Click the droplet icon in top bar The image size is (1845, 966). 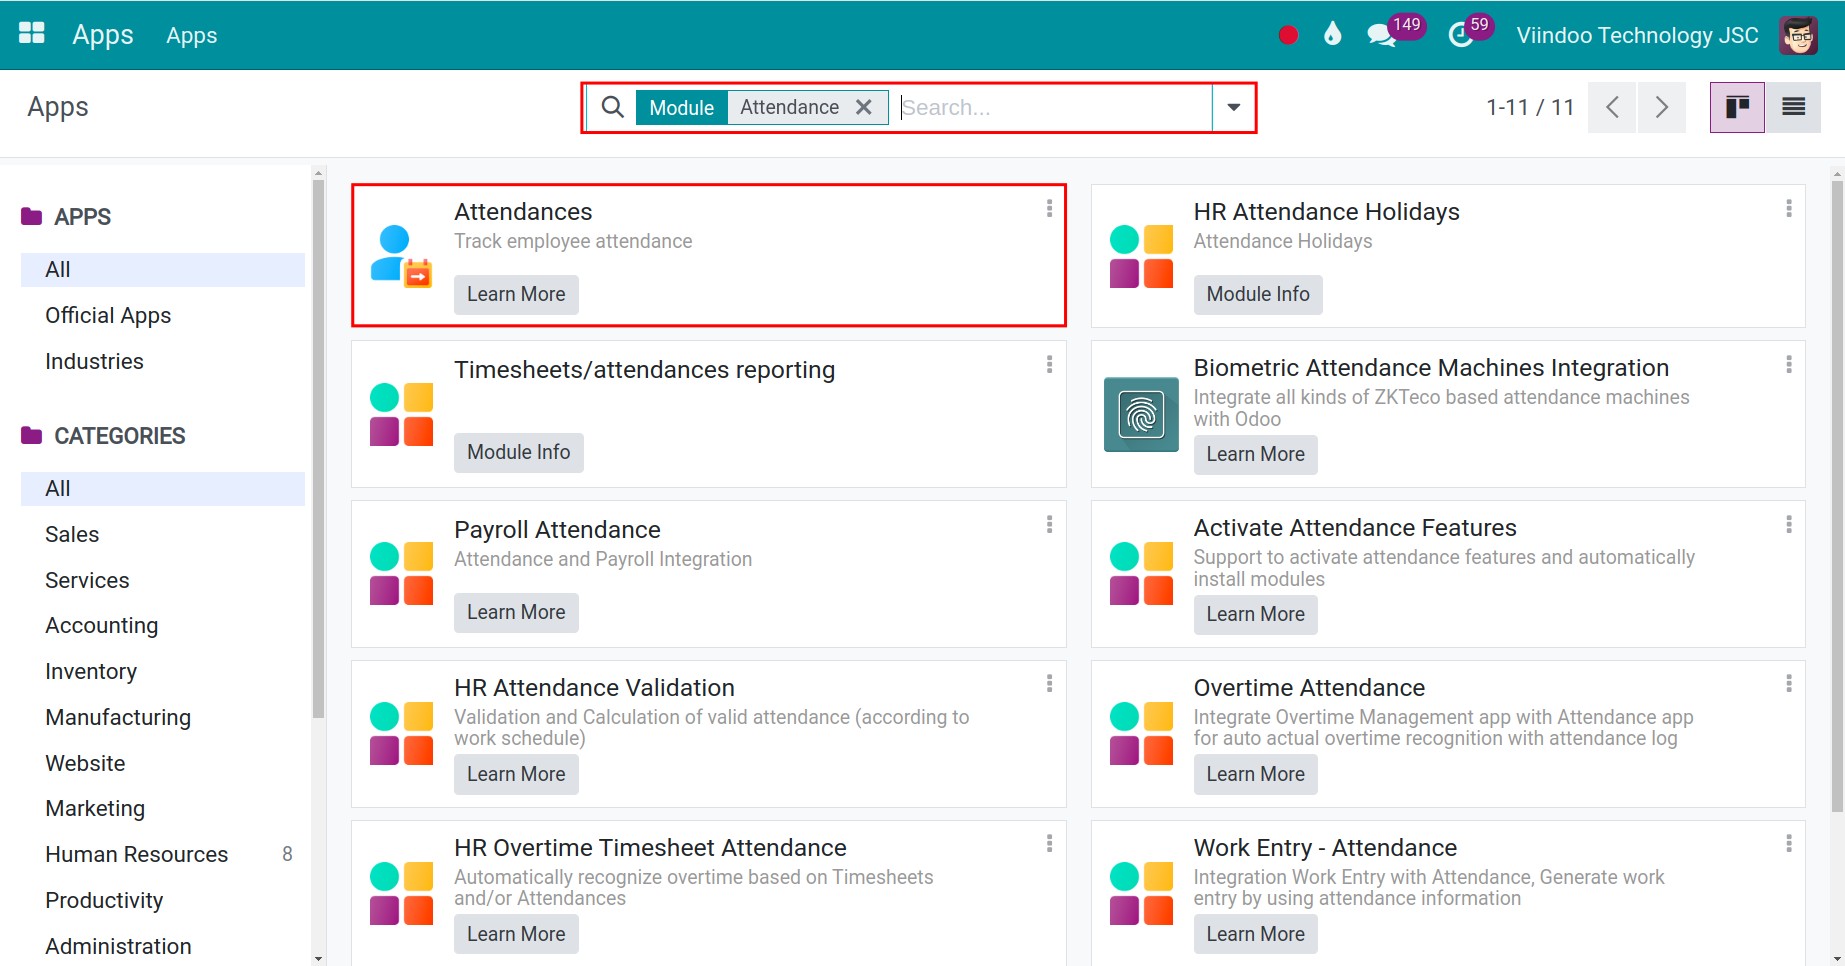pos(1332,34)
